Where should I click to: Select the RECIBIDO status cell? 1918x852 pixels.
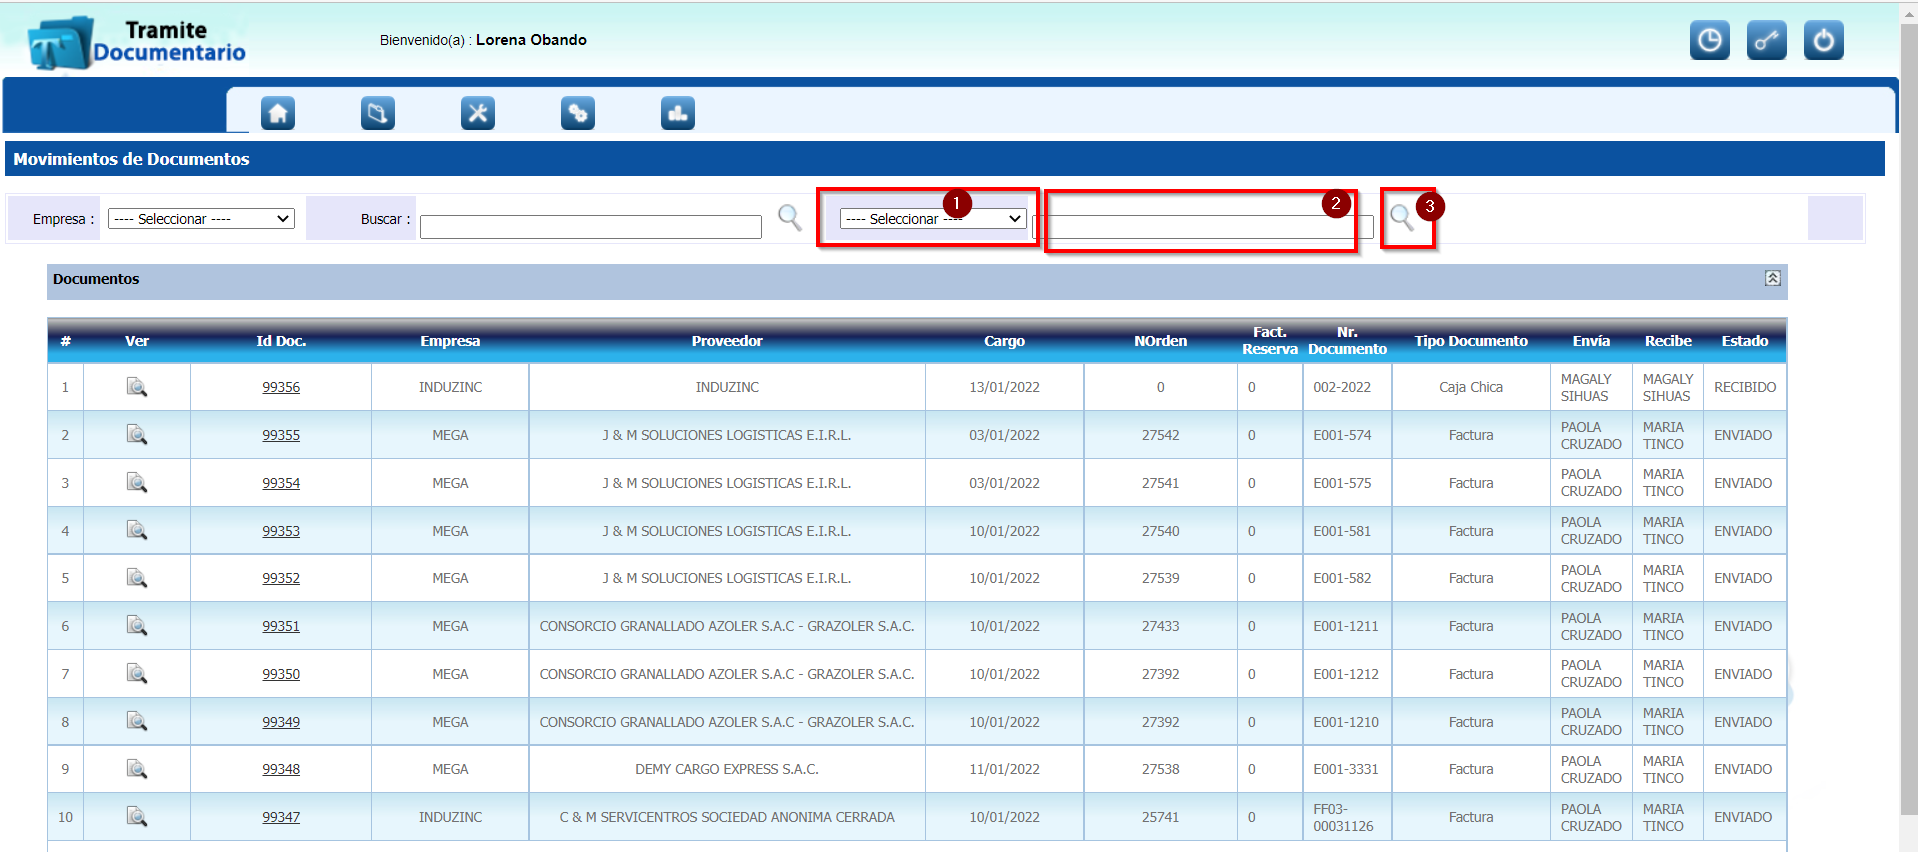click(1745, 387)
